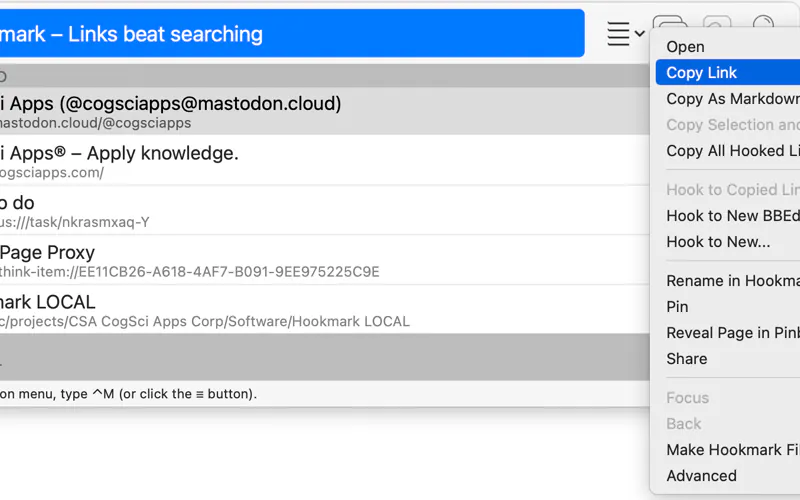
Task: Select the @cogsciapps@mastodon.cloud hooked link row
Action: click(324, 111)
